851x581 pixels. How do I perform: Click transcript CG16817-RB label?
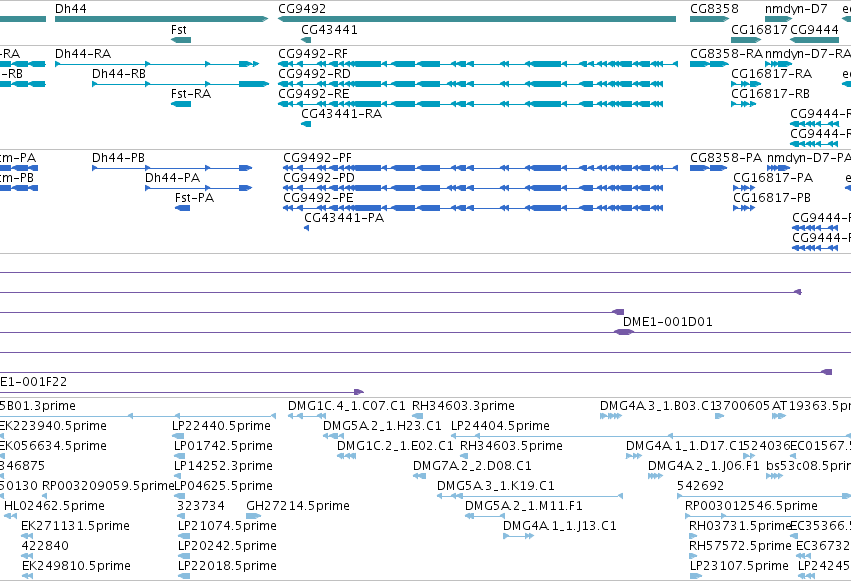[770, 94]
